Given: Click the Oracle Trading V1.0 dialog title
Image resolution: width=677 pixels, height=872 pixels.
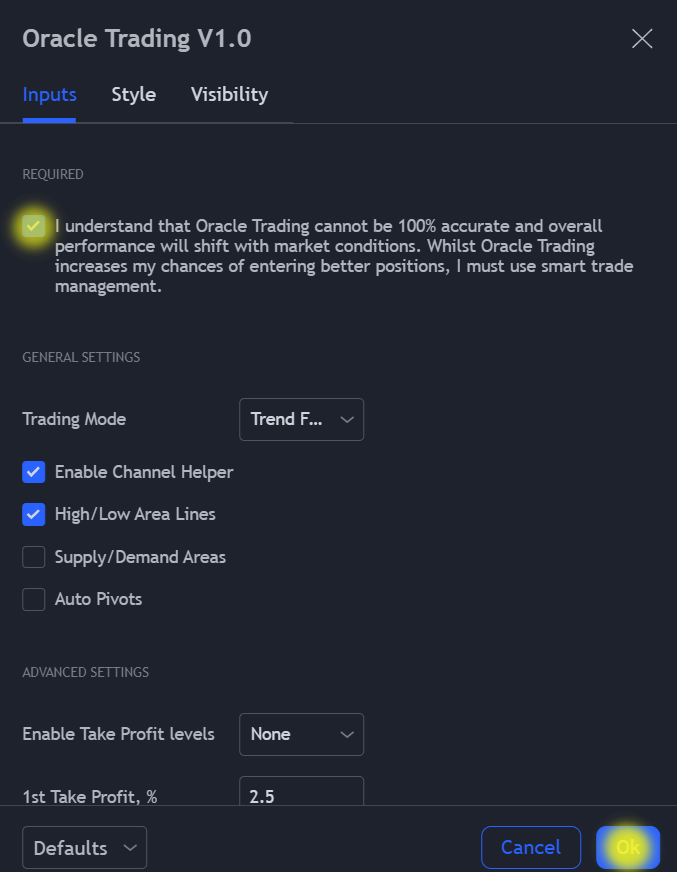Looking at the screenshot, I should point(137,39).
